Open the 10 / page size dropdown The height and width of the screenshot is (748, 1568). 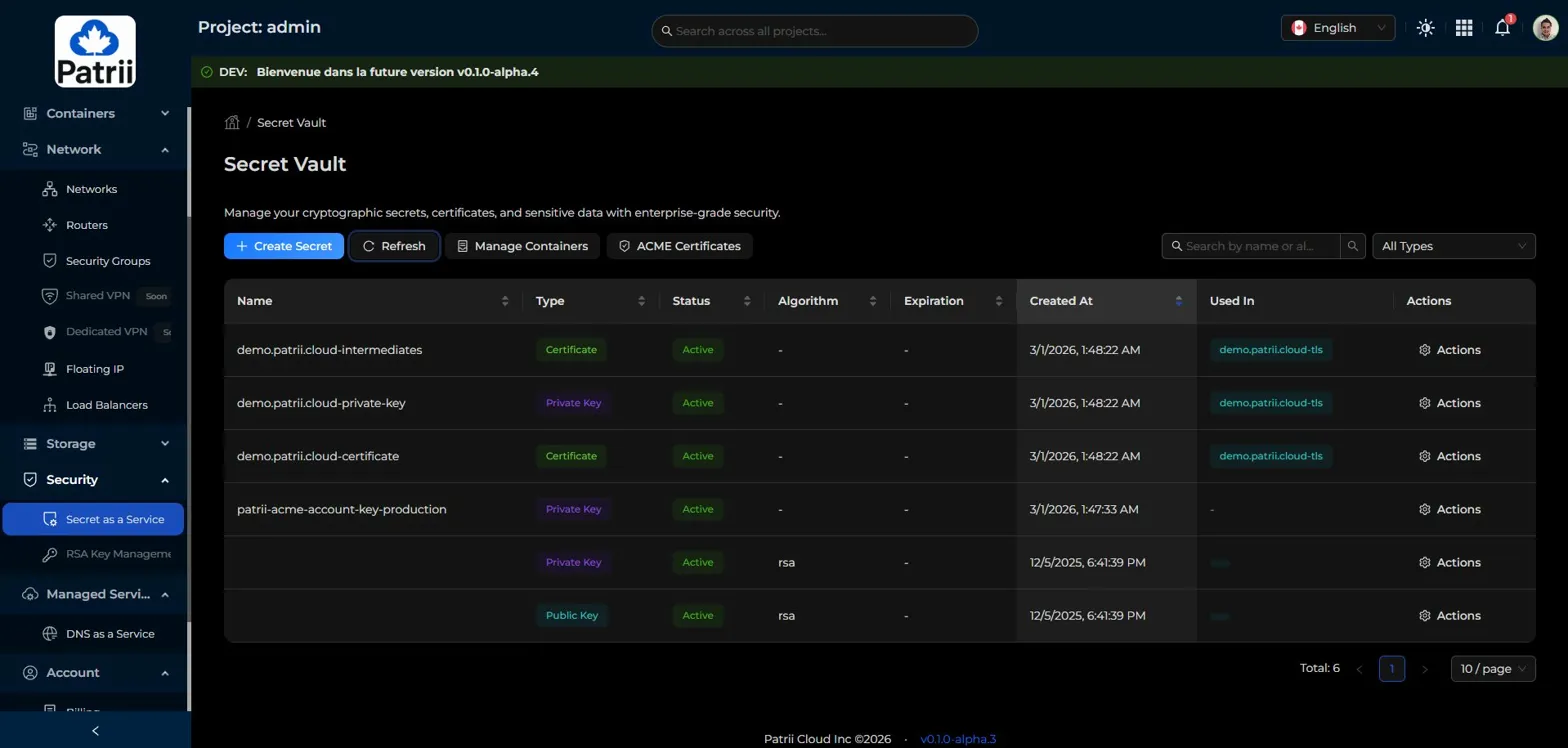pyautogui.click(x=1493, y=669)
